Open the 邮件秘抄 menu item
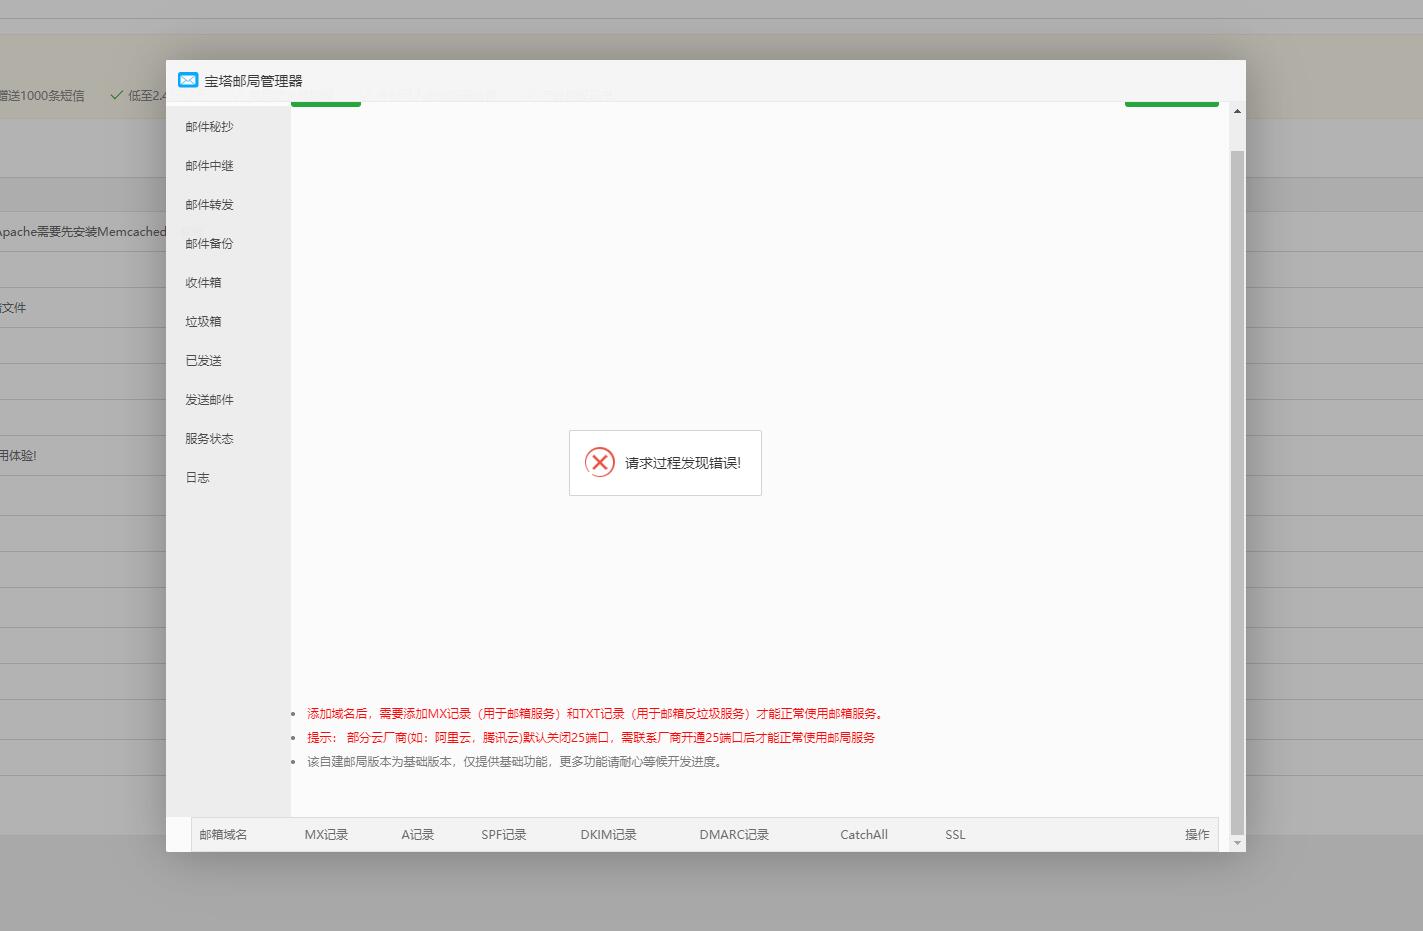1423x931 pixels. pos(209,127)
